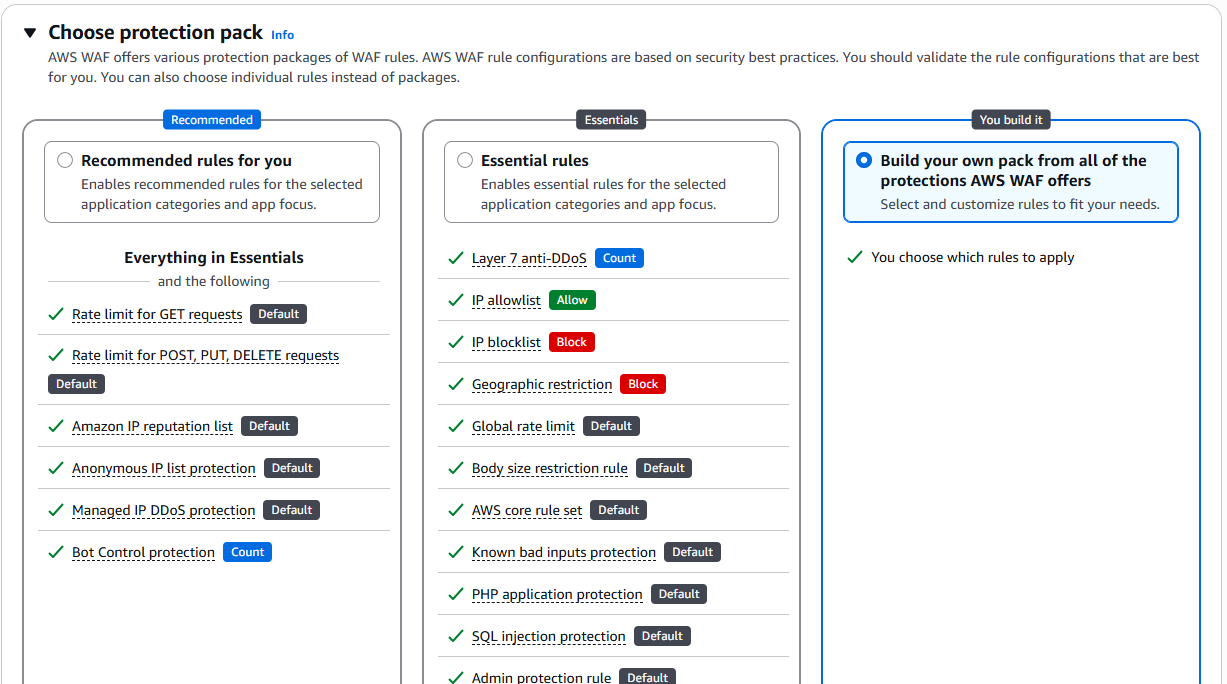This screenshot has width=1227, height=684.
Task: Click Managed IP DDoS protection link
Action: [x=163, y=510]
